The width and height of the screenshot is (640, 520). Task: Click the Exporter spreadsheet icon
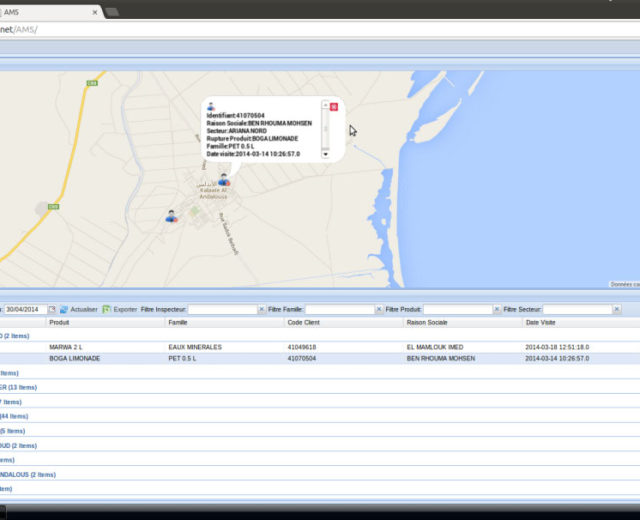click(x=106, y=310)
